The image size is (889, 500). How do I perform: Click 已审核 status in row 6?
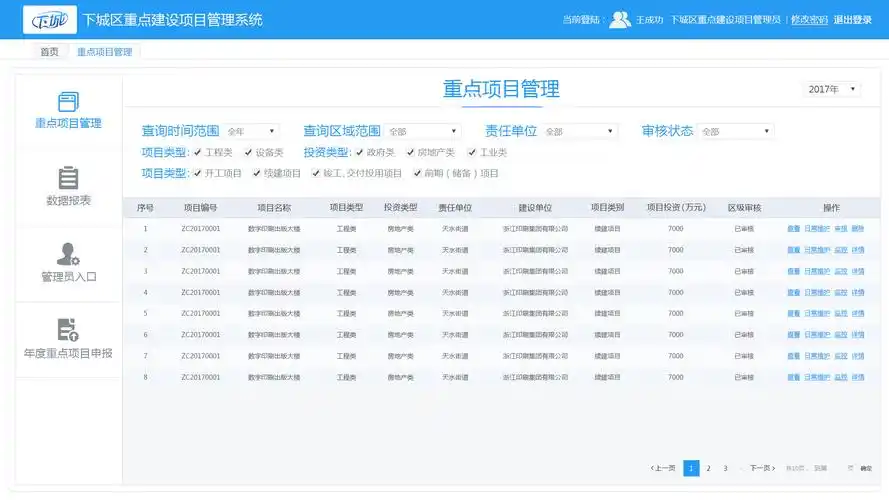pyautogui.click(x=744, y=335)
